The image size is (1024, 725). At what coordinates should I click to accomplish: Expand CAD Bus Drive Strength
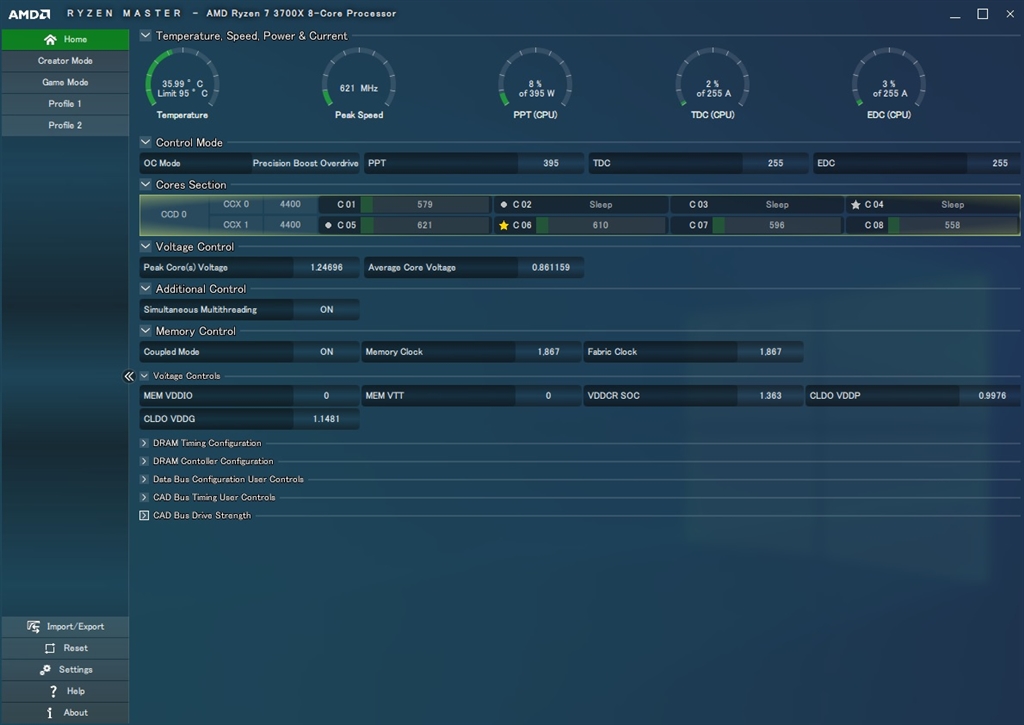coord(144,515)
